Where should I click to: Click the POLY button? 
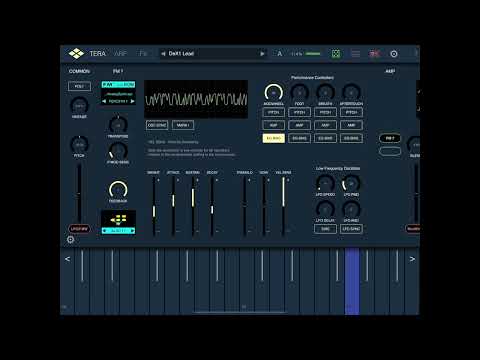(x=79, y=86)
